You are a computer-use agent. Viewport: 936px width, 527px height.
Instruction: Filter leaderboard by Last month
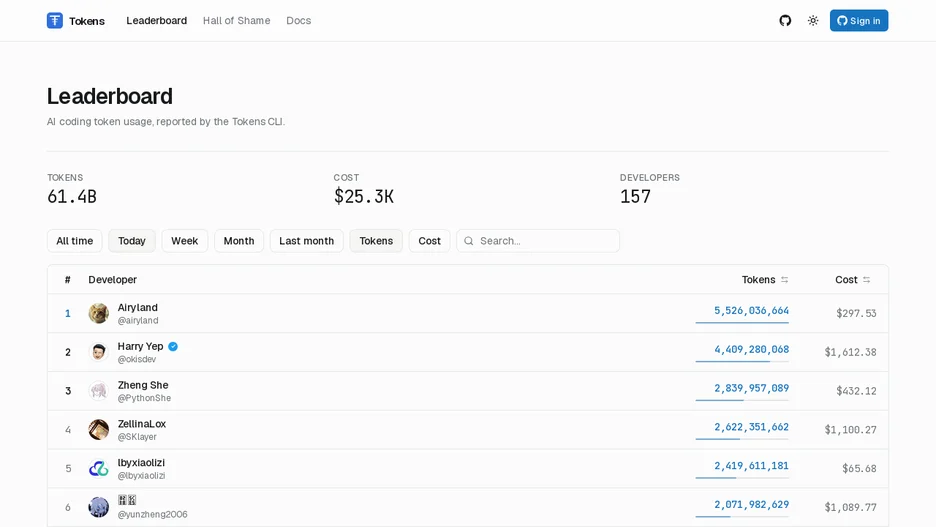click(306, 241)
